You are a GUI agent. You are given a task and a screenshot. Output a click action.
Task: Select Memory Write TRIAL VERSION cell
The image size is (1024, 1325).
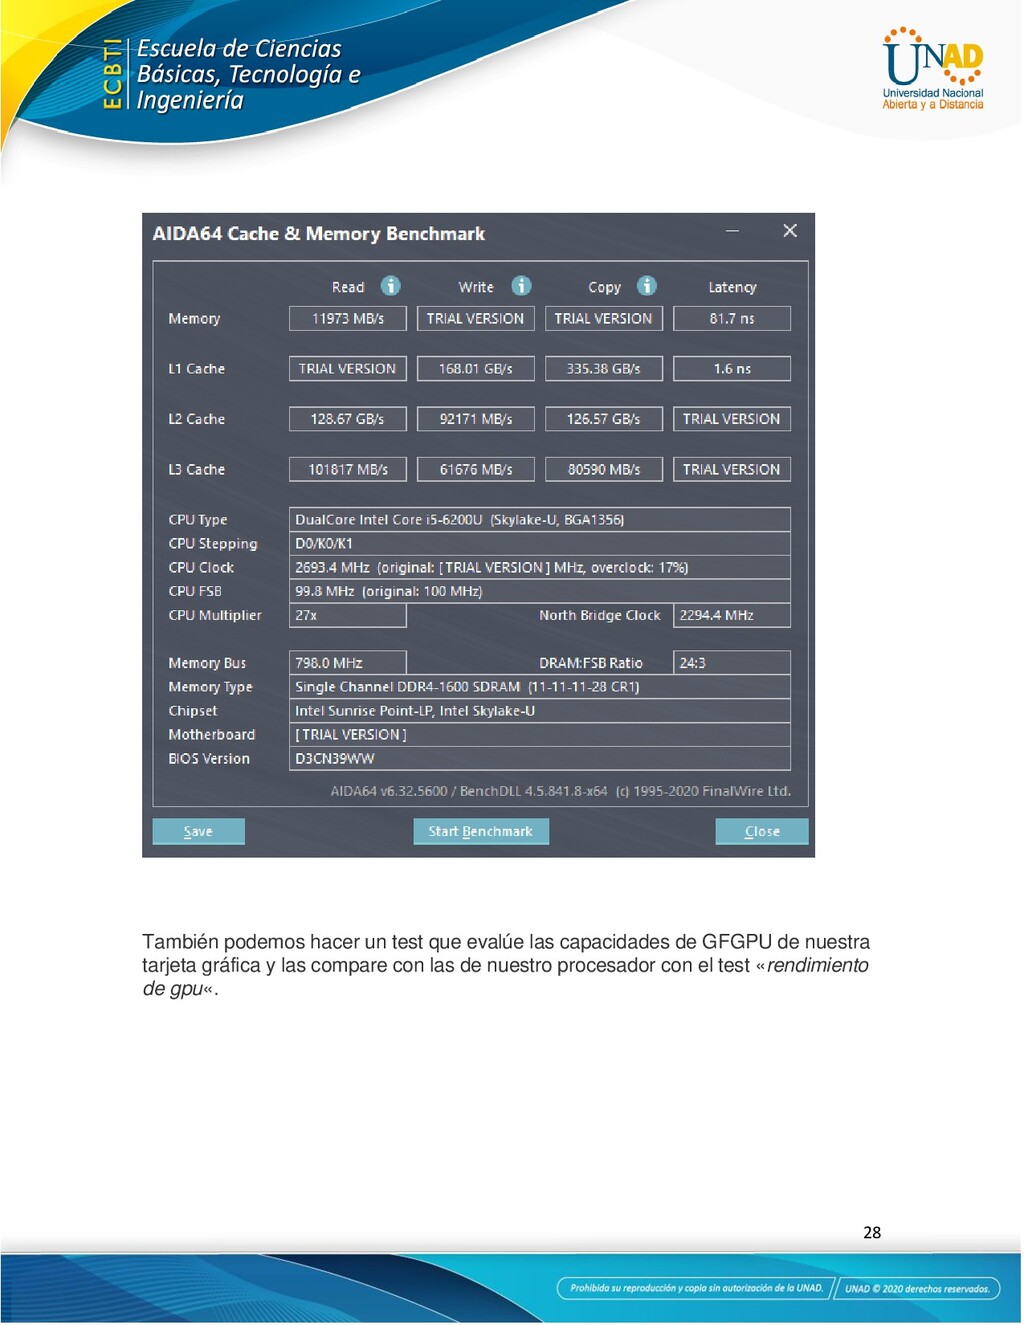[475, 318]
